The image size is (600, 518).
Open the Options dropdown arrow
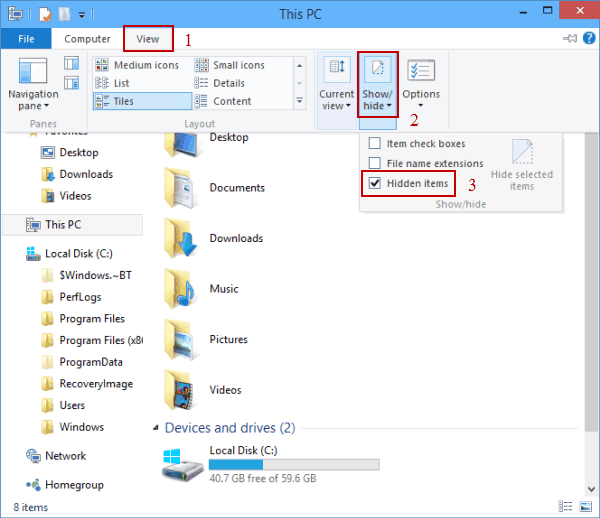point(421,106)
